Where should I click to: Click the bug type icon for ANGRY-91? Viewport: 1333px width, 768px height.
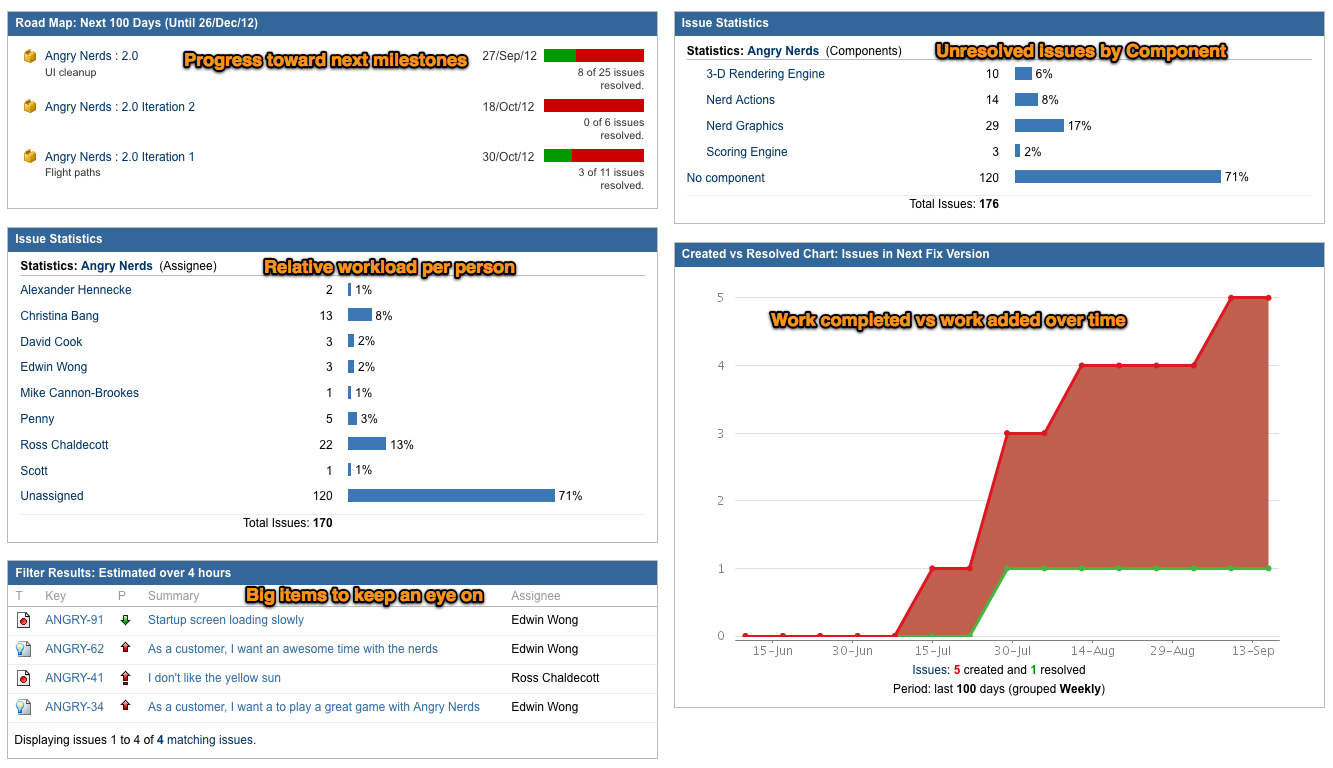[23, 620]
